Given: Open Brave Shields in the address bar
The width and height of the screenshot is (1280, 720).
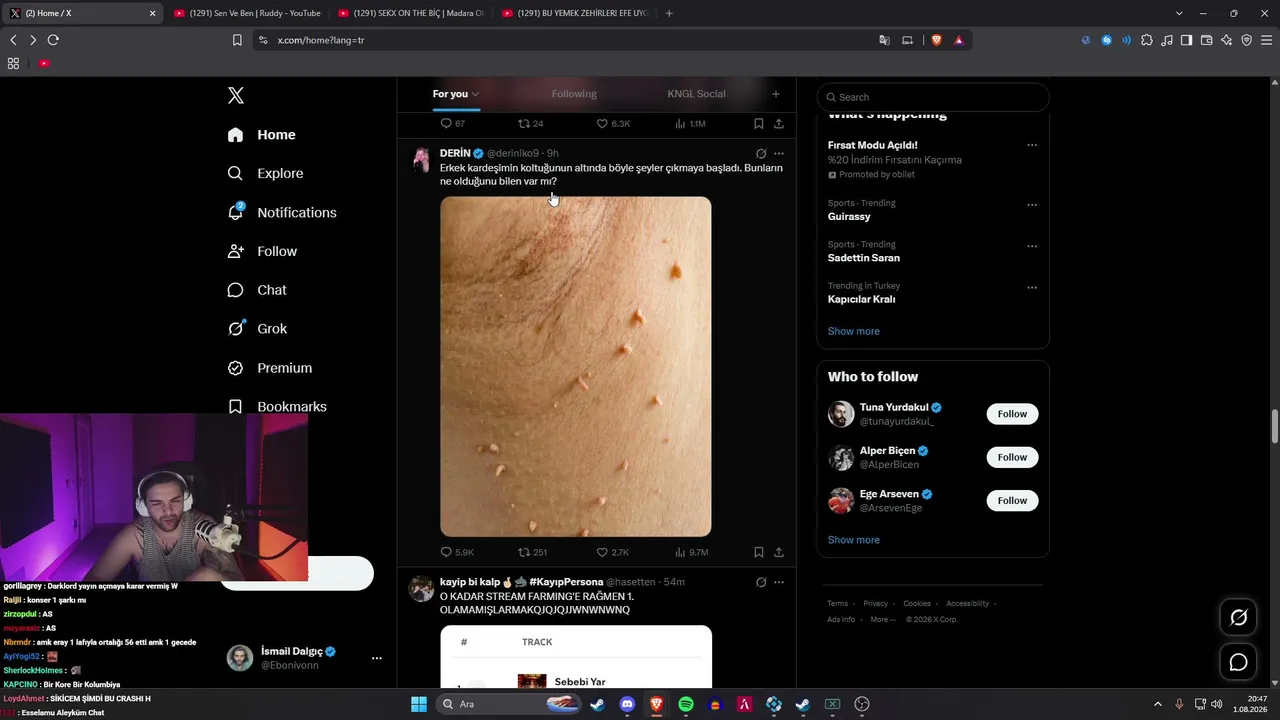Looking at the screenshot, I should [937, 40].
